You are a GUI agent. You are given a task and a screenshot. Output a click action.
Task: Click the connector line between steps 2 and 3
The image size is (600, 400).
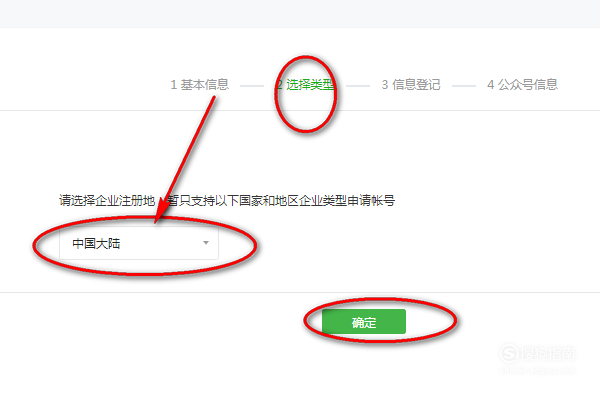358,86
